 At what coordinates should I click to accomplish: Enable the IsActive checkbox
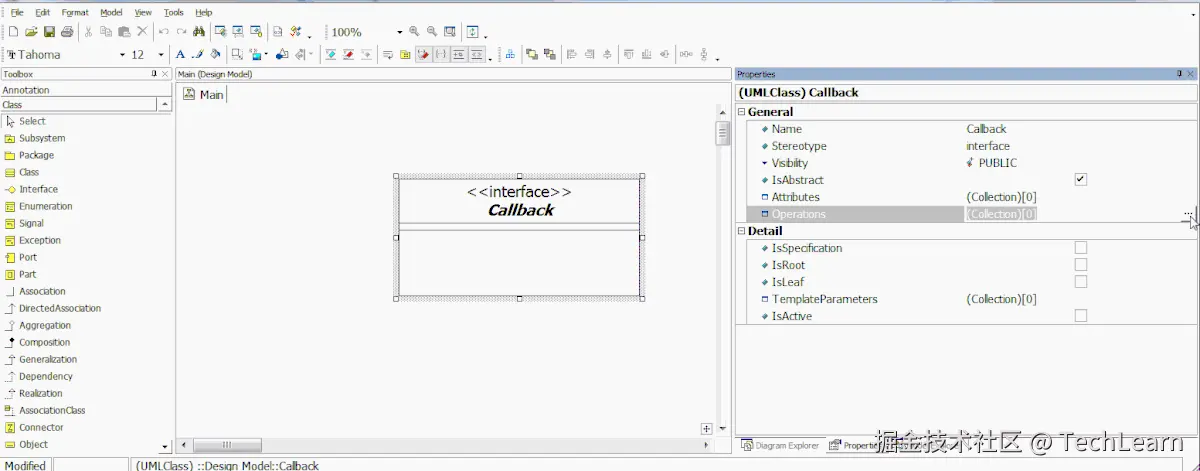tap(1081, 316)
